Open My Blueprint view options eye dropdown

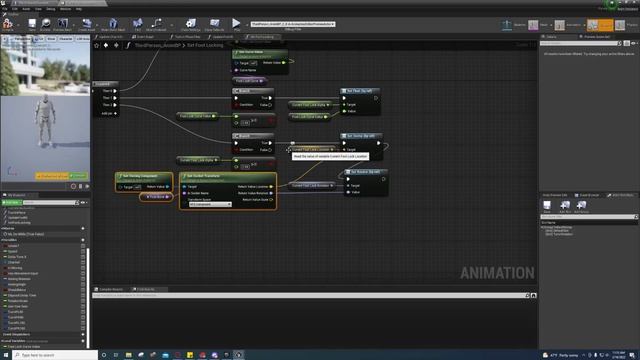pyautogui.click(x=84, y=202)
